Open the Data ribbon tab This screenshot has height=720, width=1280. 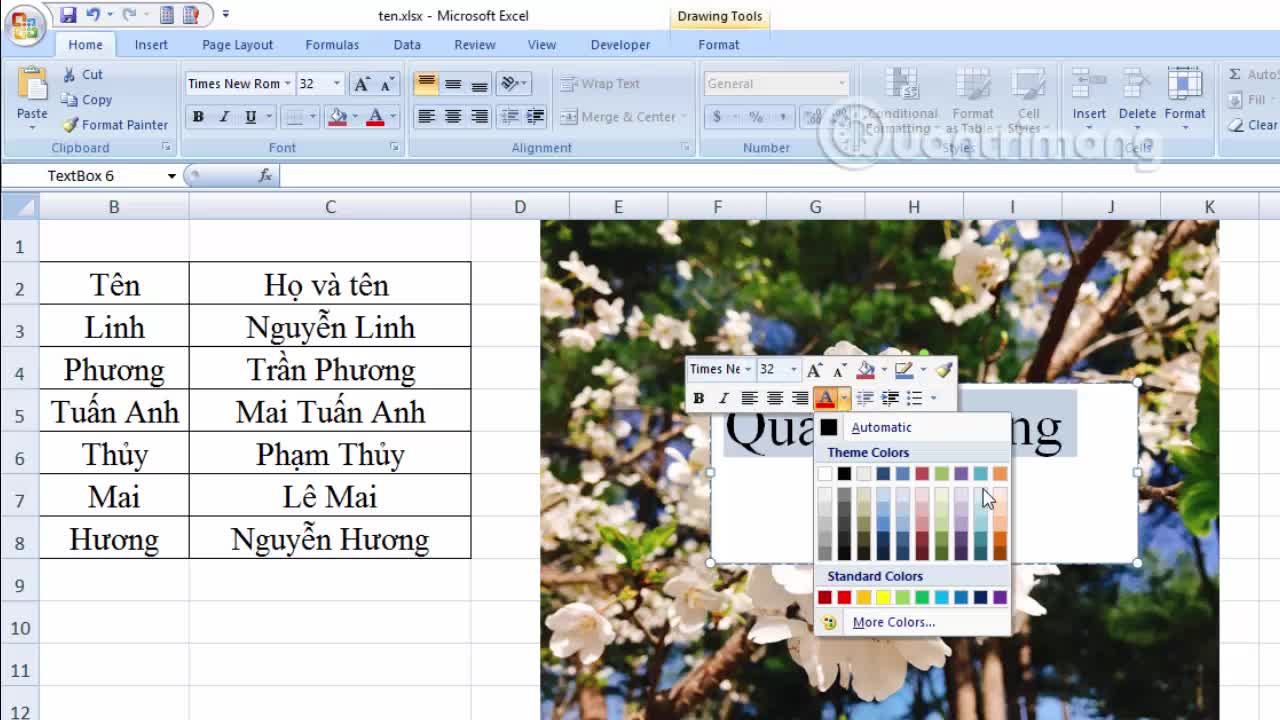(407, 45)
